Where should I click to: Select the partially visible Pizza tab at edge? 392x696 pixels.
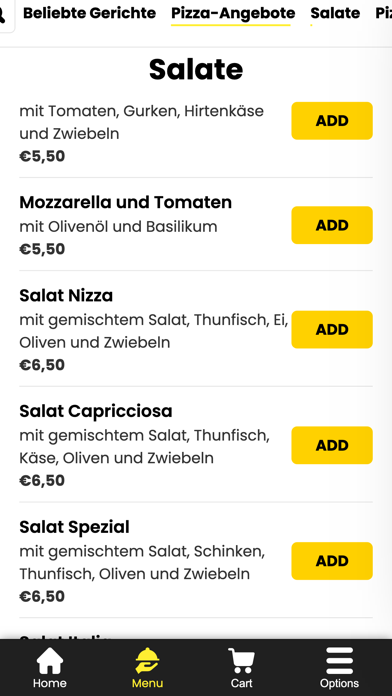tap(384, 13)
